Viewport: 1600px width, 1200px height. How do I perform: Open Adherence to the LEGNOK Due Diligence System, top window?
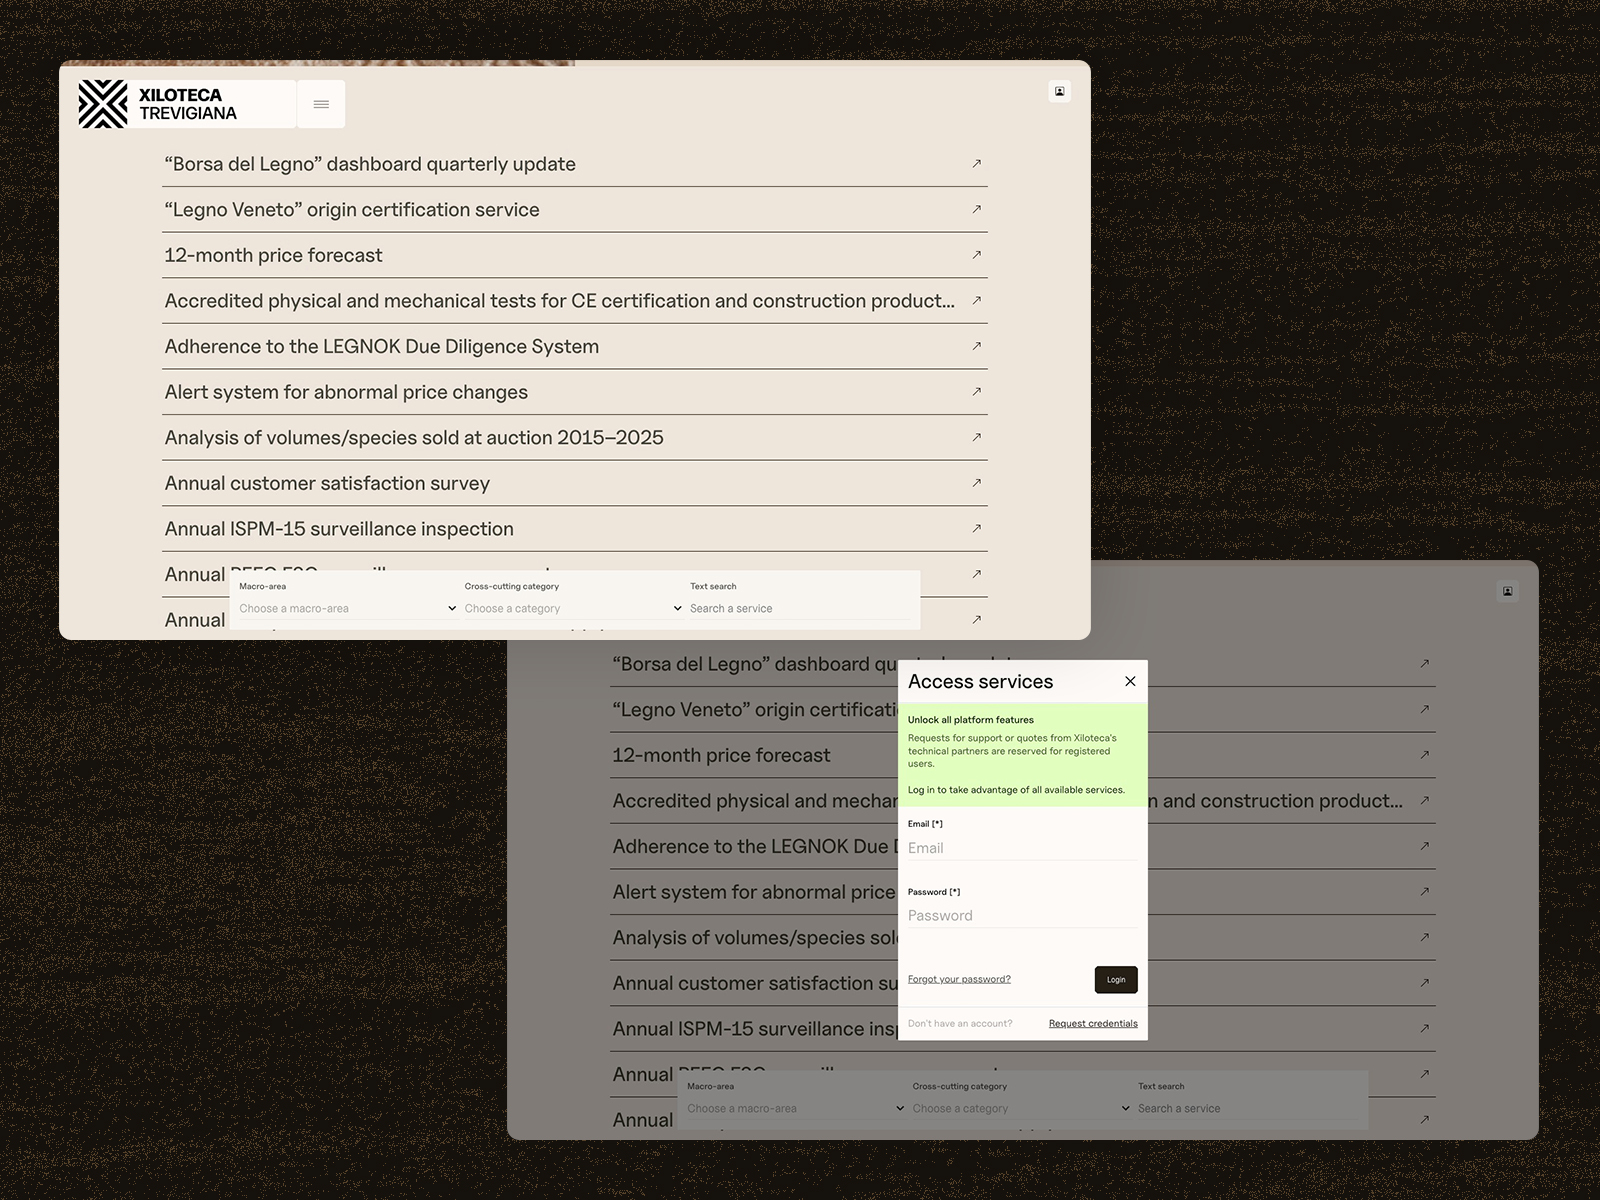pyautogui.click(x=575, y=346)
